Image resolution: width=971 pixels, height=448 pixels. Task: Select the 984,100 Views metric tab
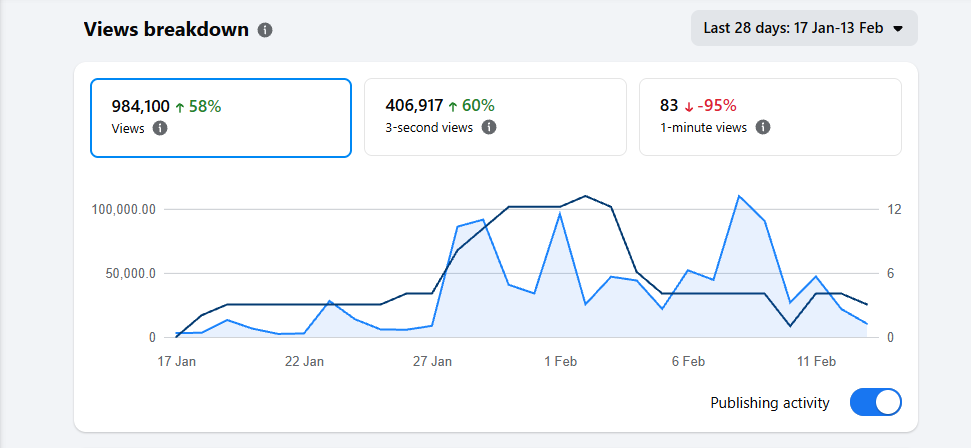(221, 118)
